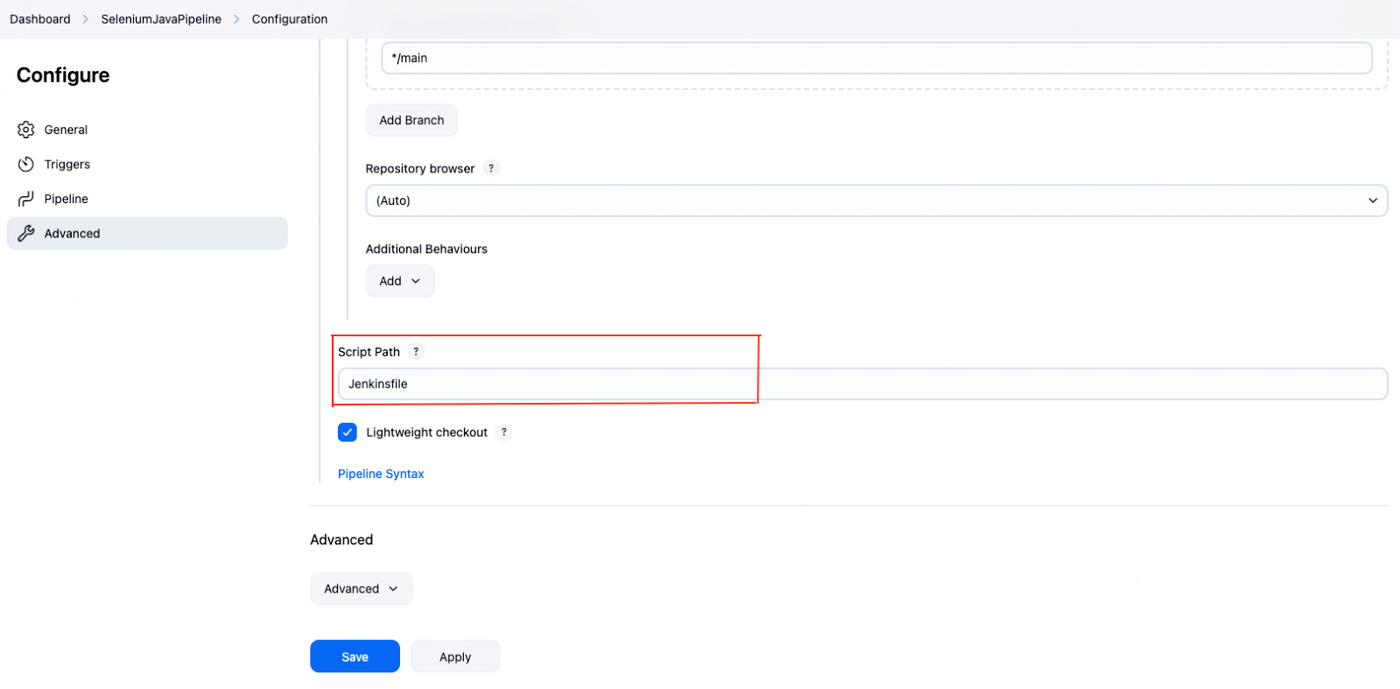This screenshot has height=689, width=1400.
Task: Focus the Script Path input field
Action: 863,384
